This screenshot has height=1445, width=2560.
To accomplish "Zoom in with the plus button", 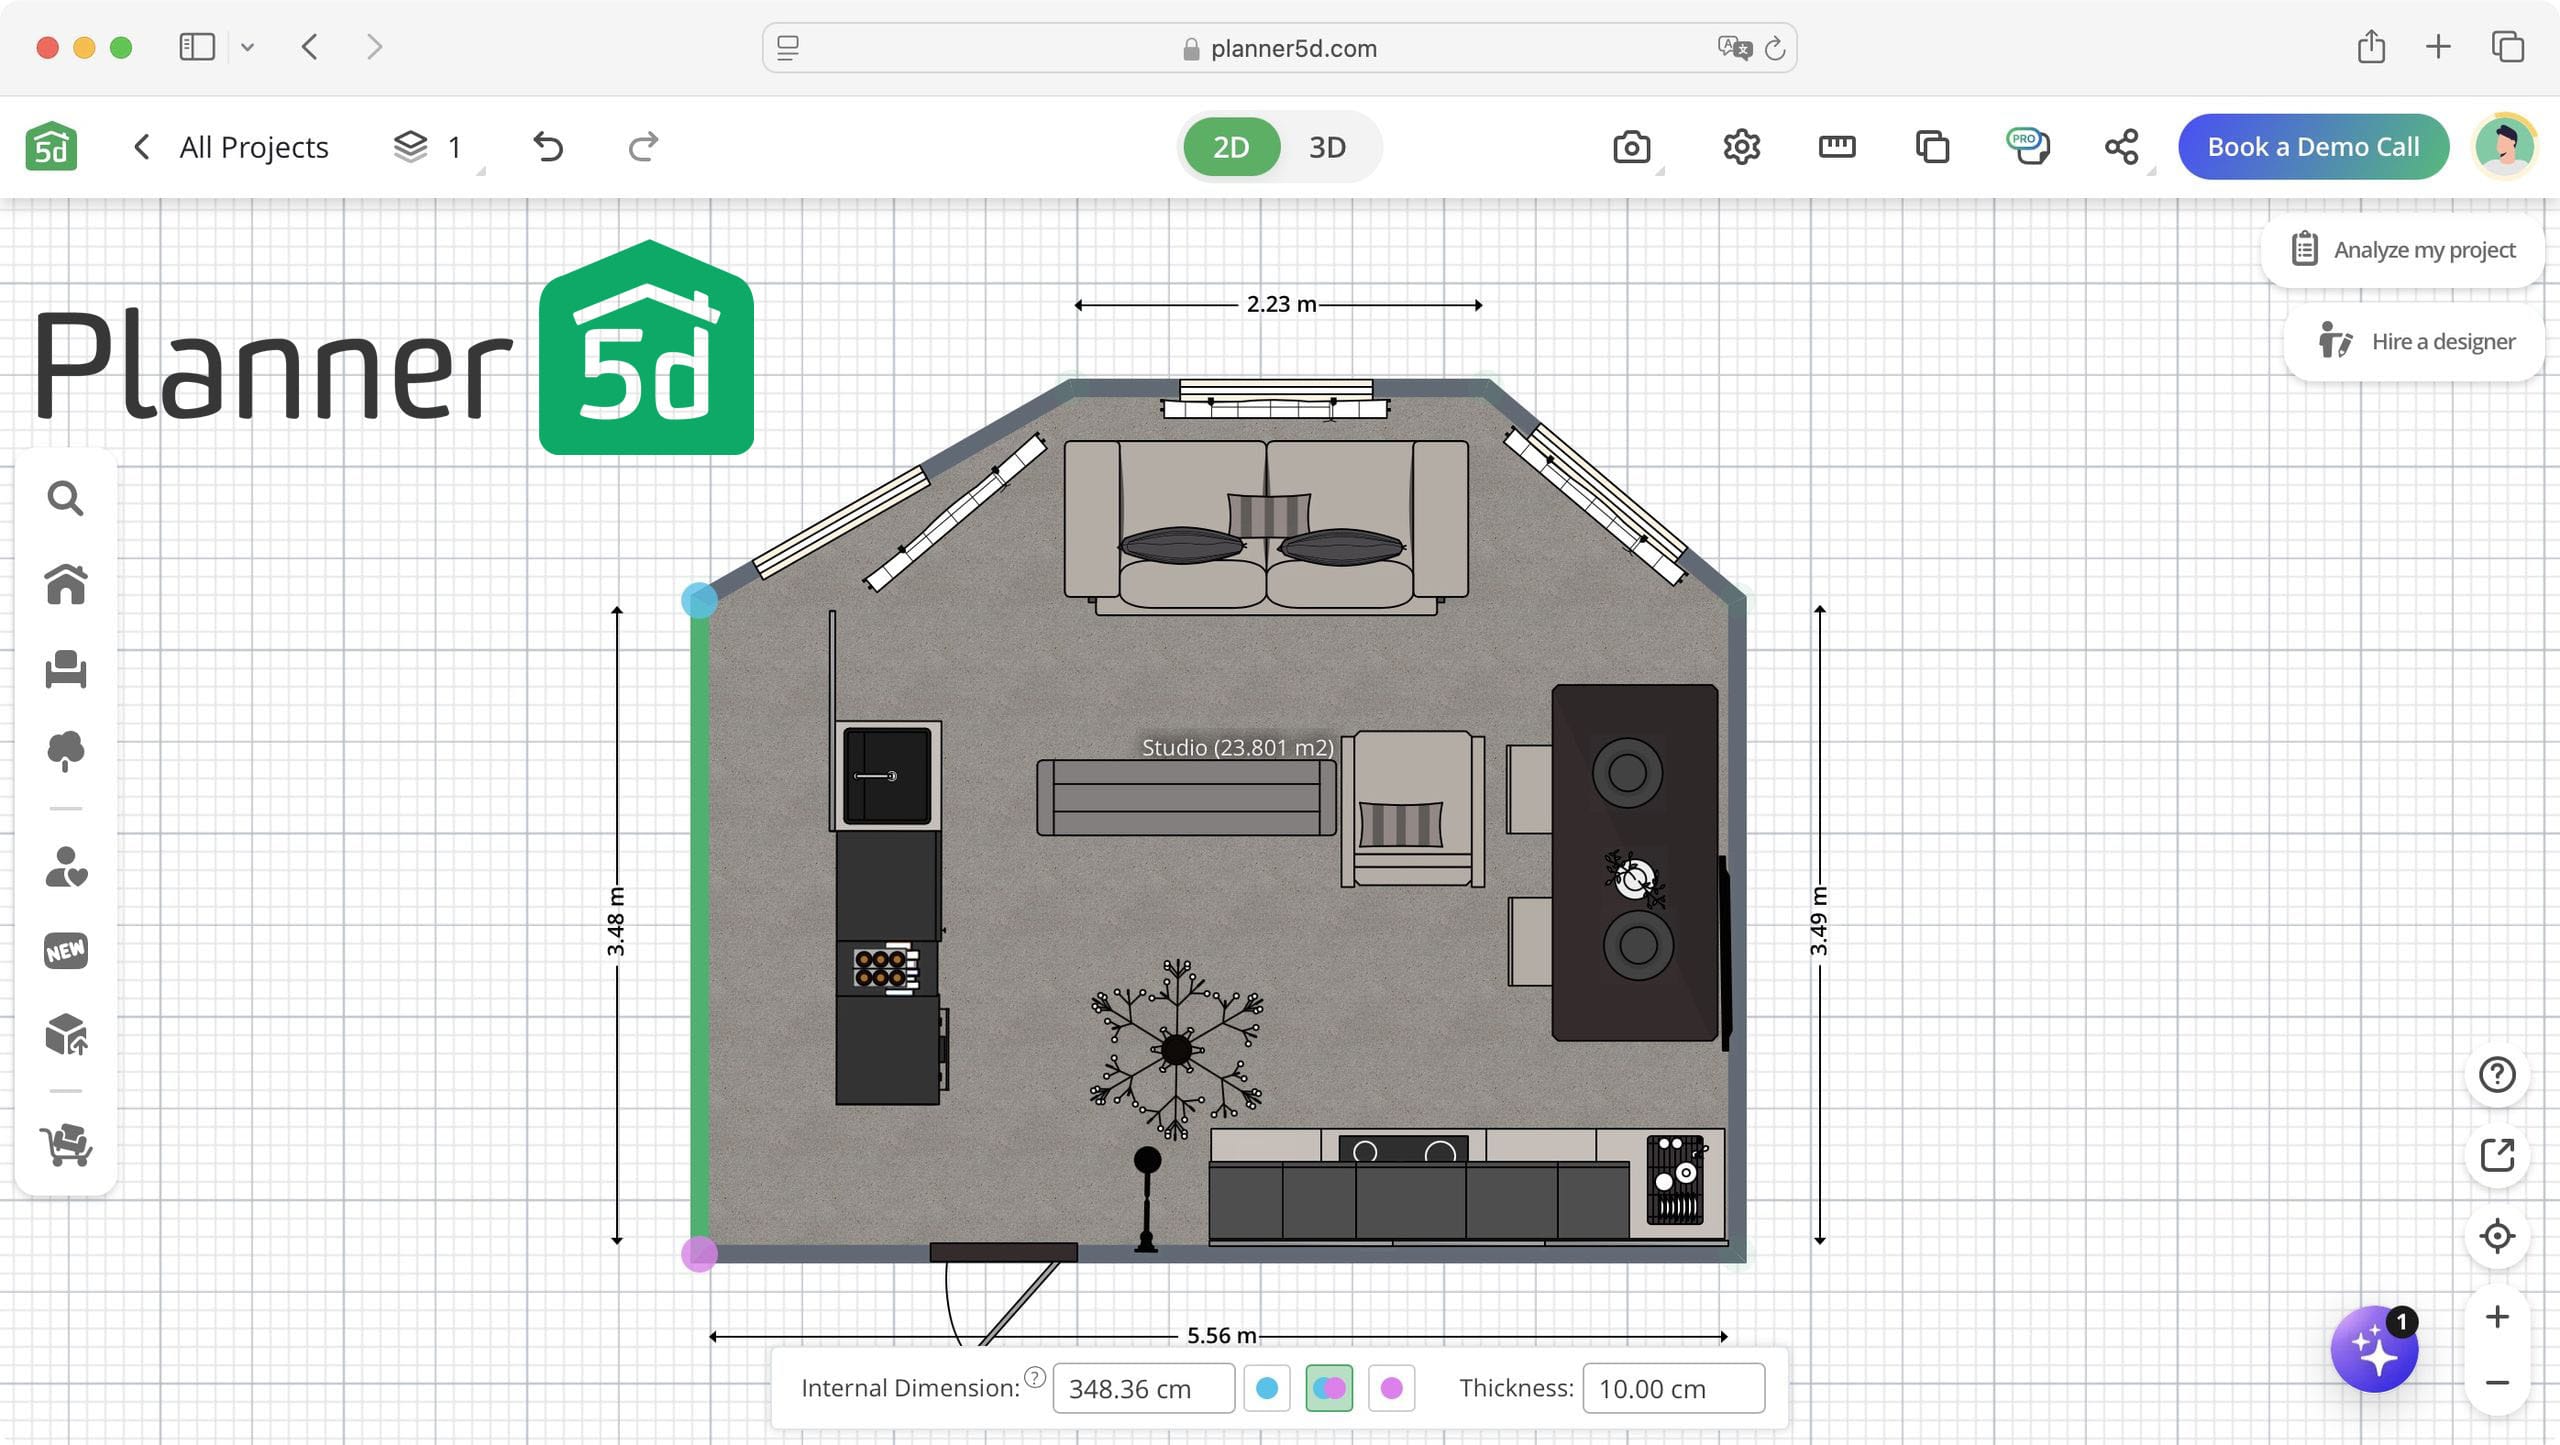I will coord(2497,1317).
